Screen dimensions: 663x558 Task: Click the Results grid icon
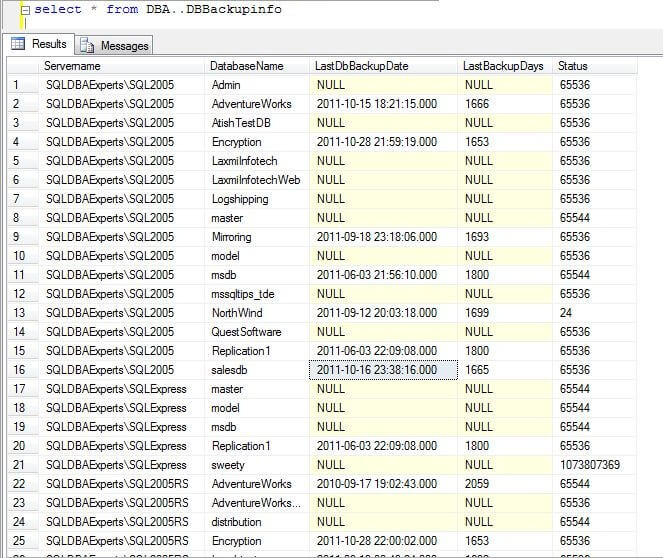18,44
